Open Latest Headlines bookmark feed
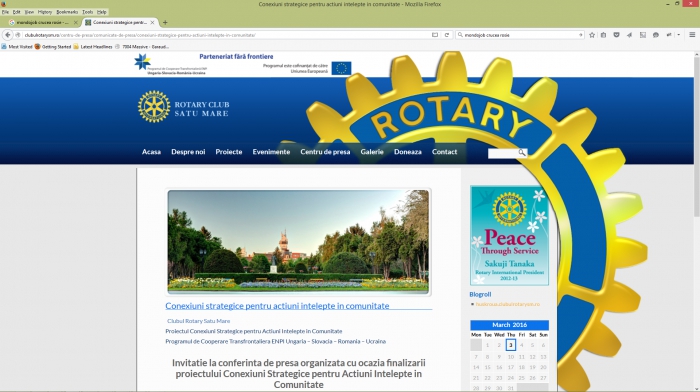The height and width of the screenshot is (392, 700). coord(93,46)
